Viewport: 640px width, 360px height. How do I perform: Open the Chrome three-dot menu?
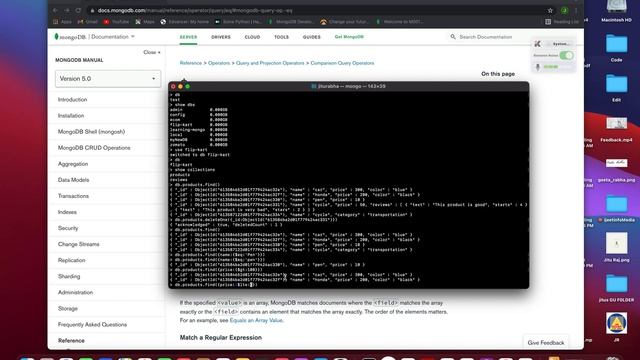point(576,11)
